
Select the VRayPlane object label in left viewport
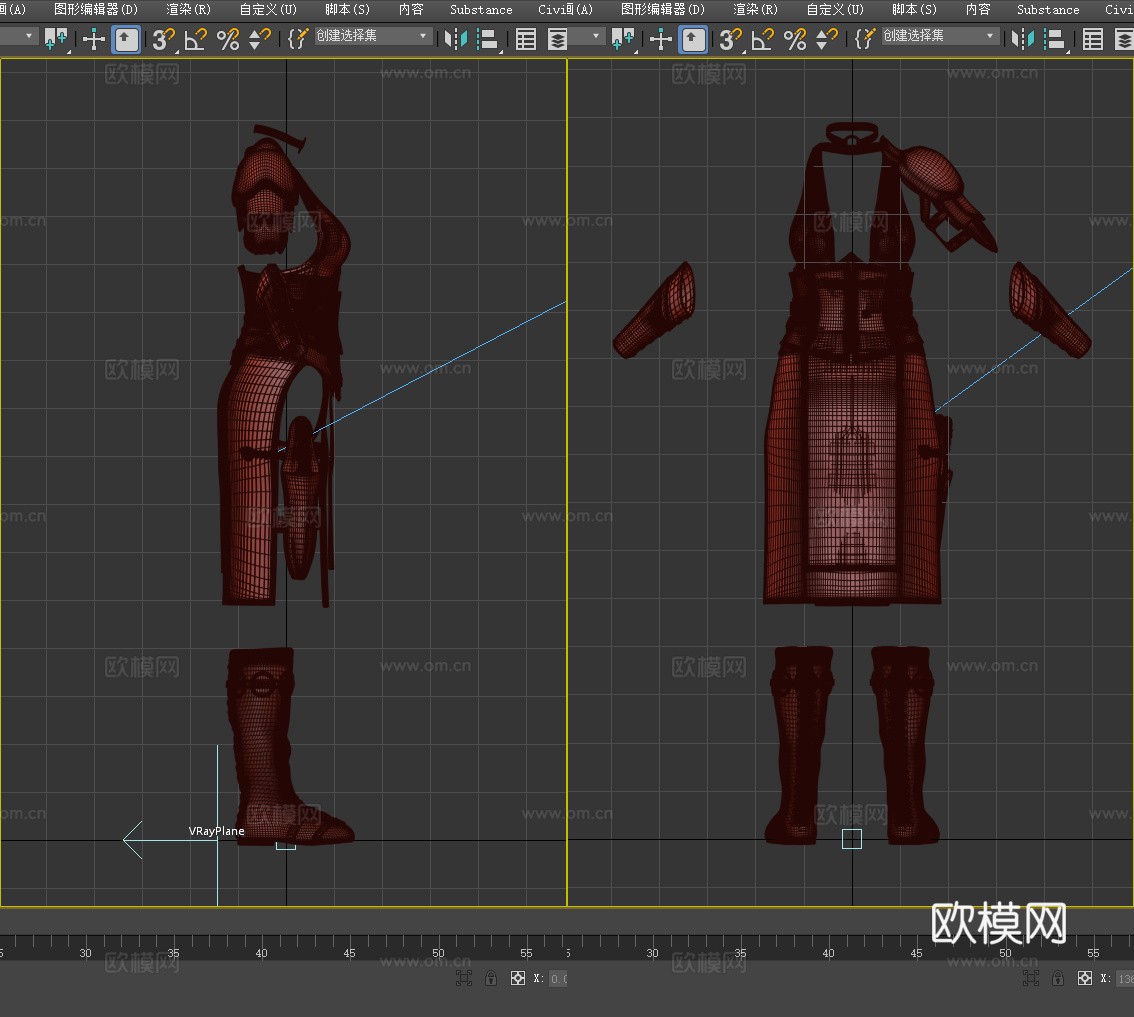click(216, 831)
